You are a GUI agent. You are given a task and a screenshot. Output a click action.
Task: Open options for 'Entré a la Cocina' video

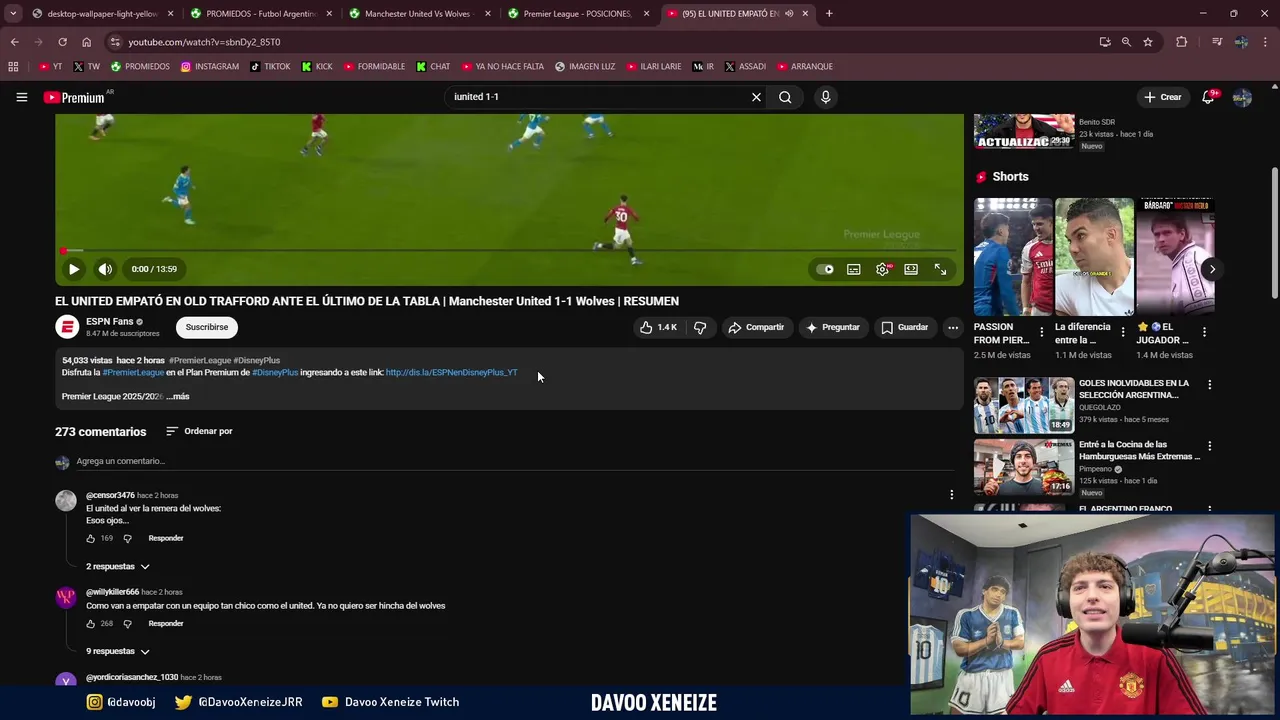1209,446
